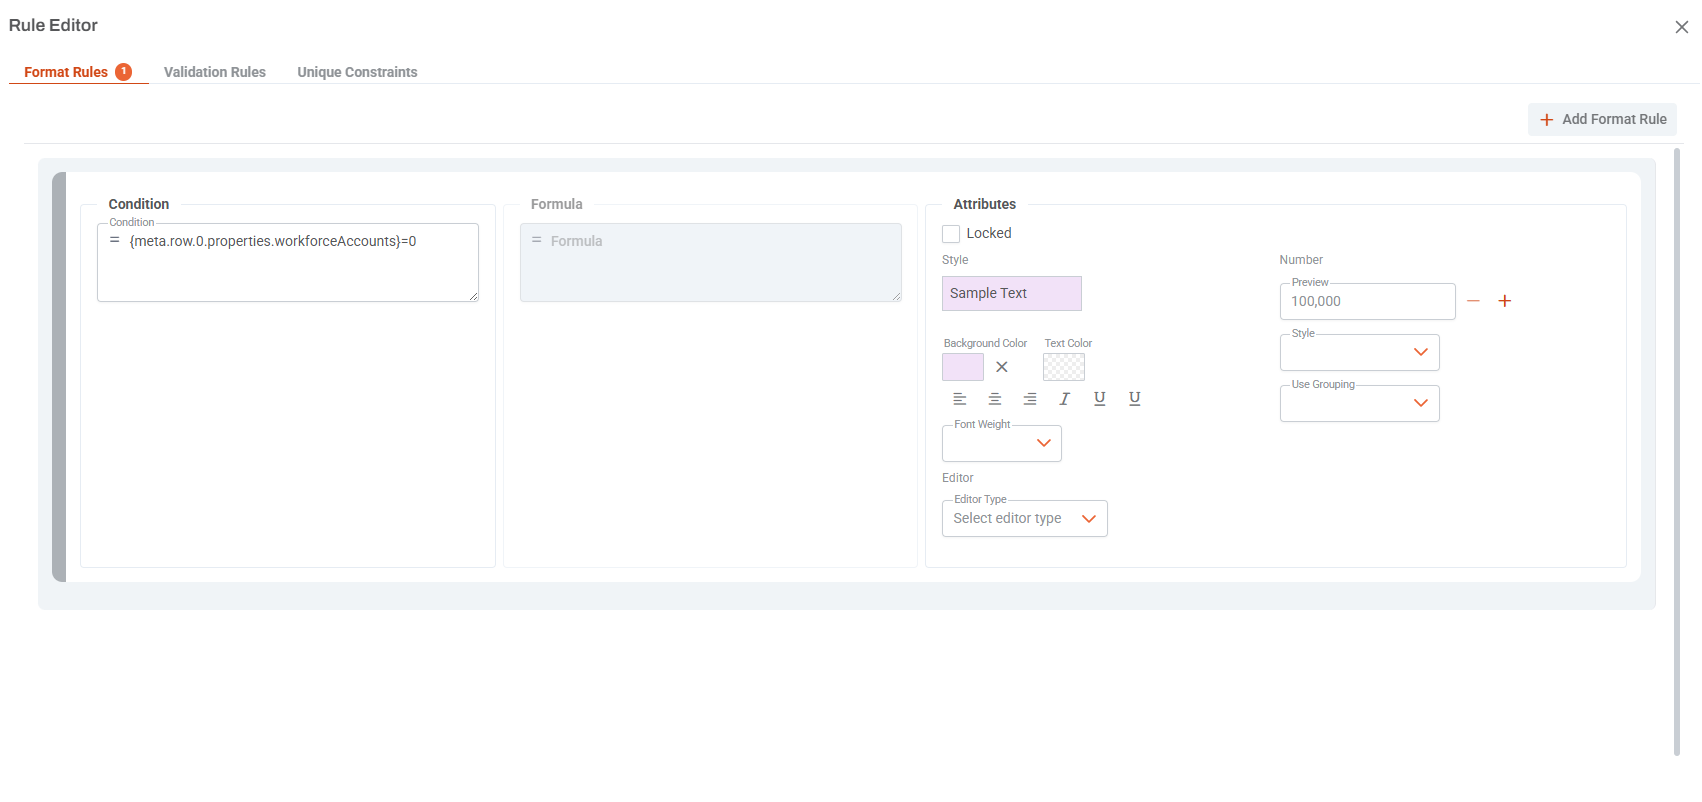The image size is (1702, 802).
Task: Click the disabled Formula text area
Action: tap(711, 262)
